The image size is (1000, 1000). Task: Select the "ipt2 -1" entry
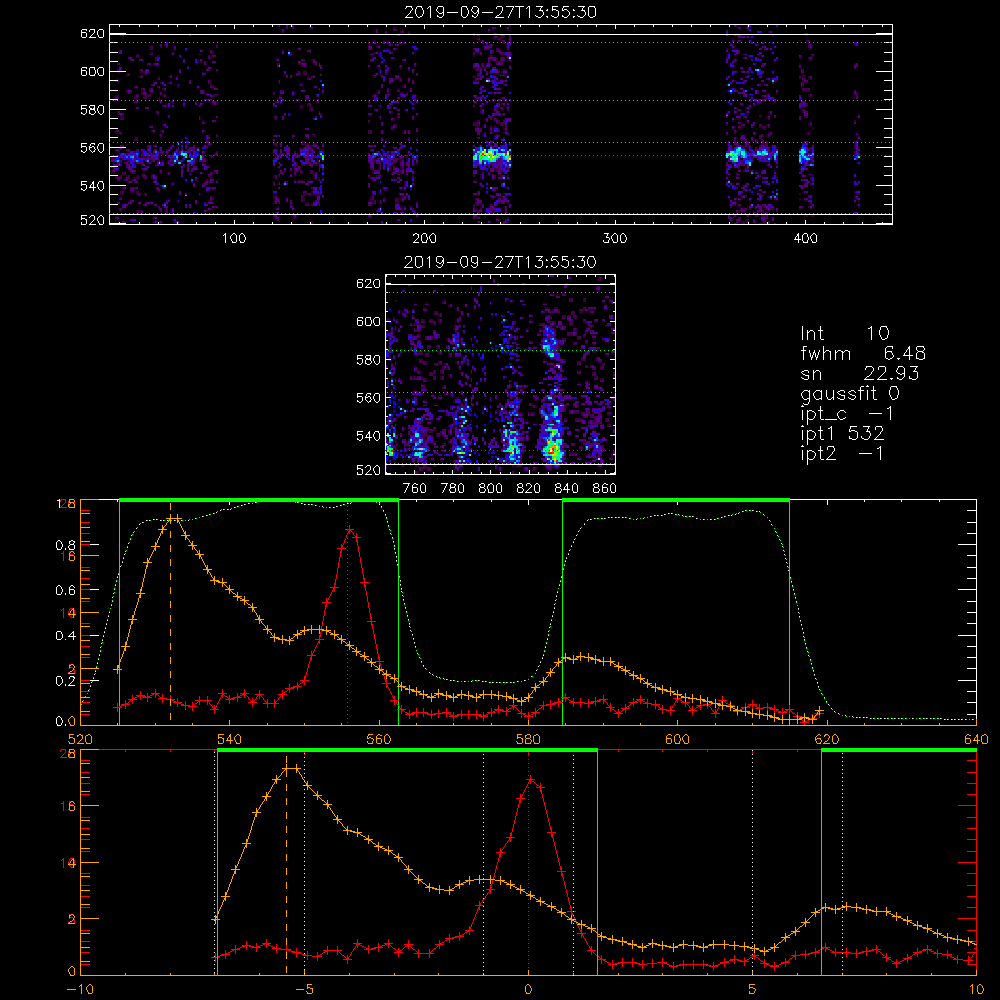pyautogui.click(x=842, y=453)
